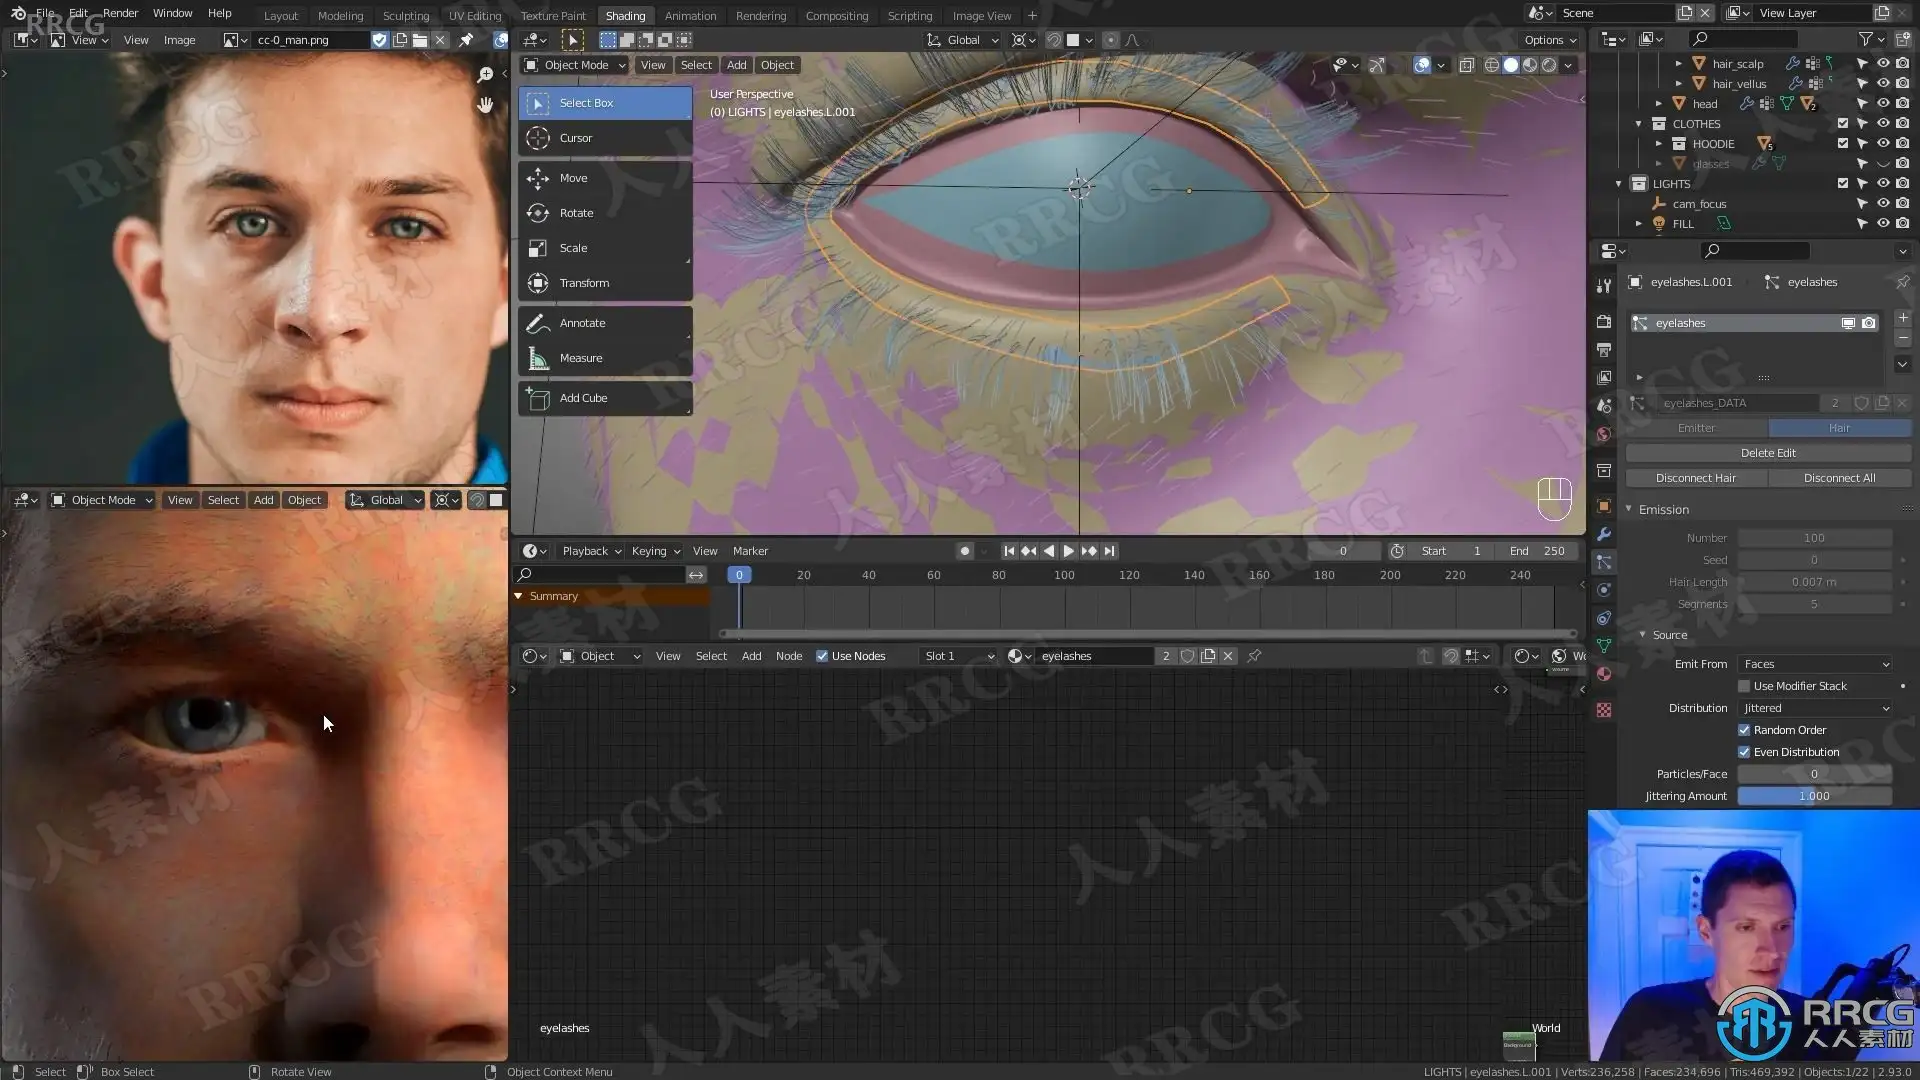Jump to the timeline end frame
Image resolution: width=1920 pixels, height=1080 pixels.
[x=1109, y=551]
